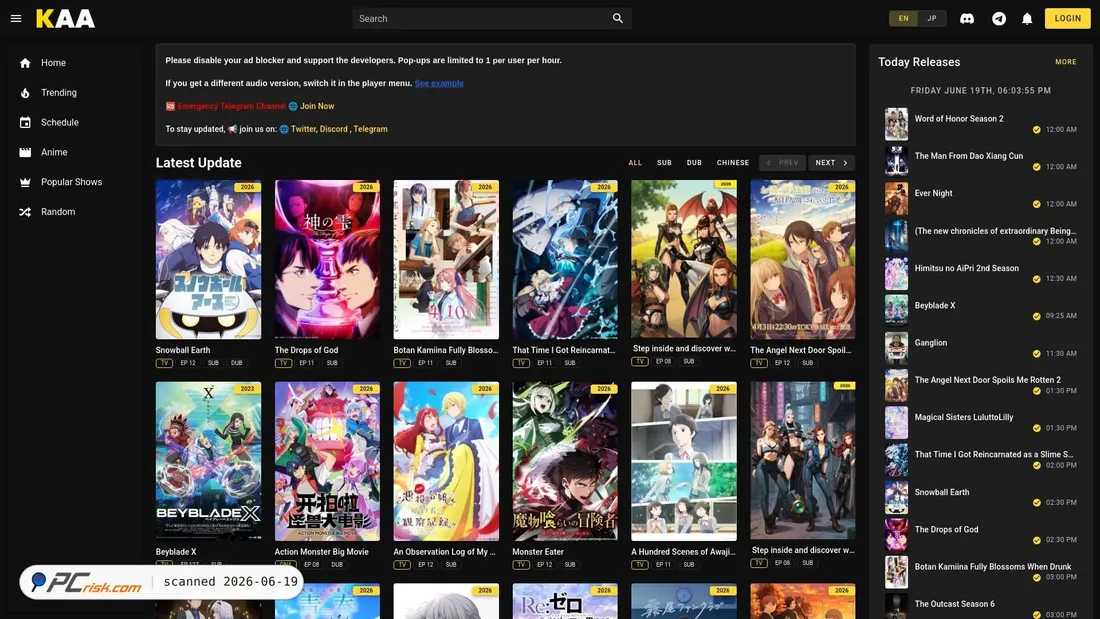Filter latest updates by ALL
Viewport: 1100px width, 619px height.
(635, 163)
